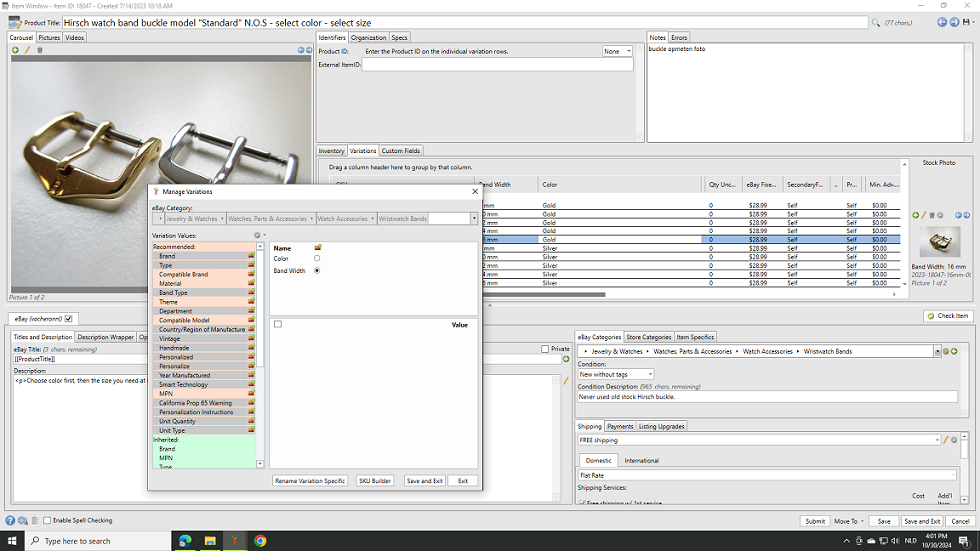Toggle Enable Spell Checking checkbox
Viewport: 980px width, 551px height.
47,521
